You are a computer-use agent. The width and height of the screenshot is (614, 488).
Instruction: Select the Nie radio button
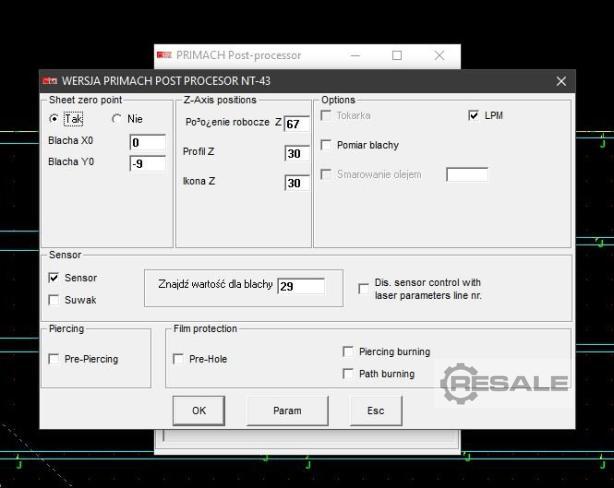click(116, 119)
